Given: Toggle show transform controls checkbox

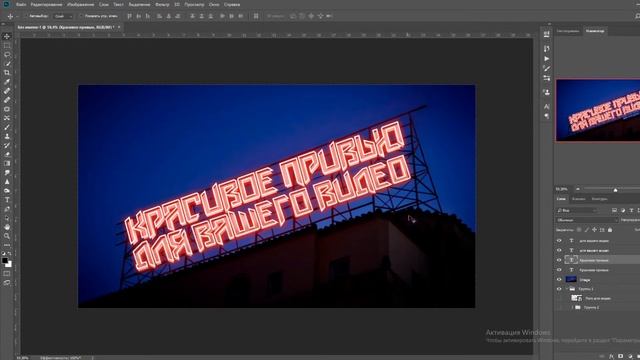Looking at the screenshot, I should [x=81, y=16].
